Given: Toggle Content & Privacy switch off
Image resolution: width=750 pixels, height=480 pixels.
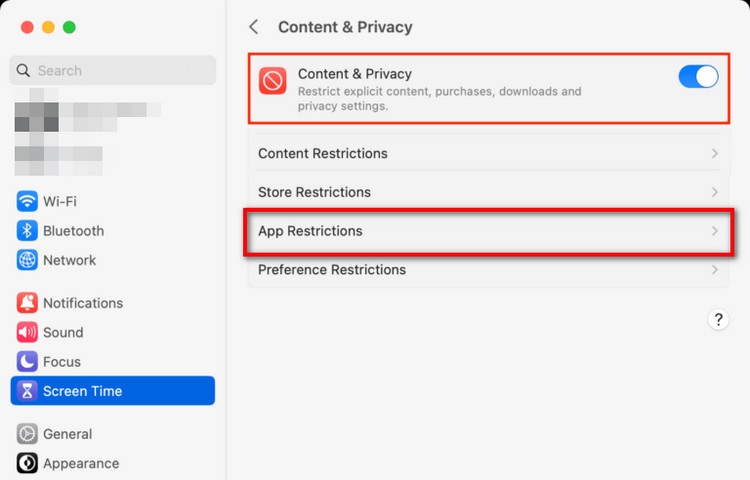Looking at the screenshot, I should click(698, 76).
